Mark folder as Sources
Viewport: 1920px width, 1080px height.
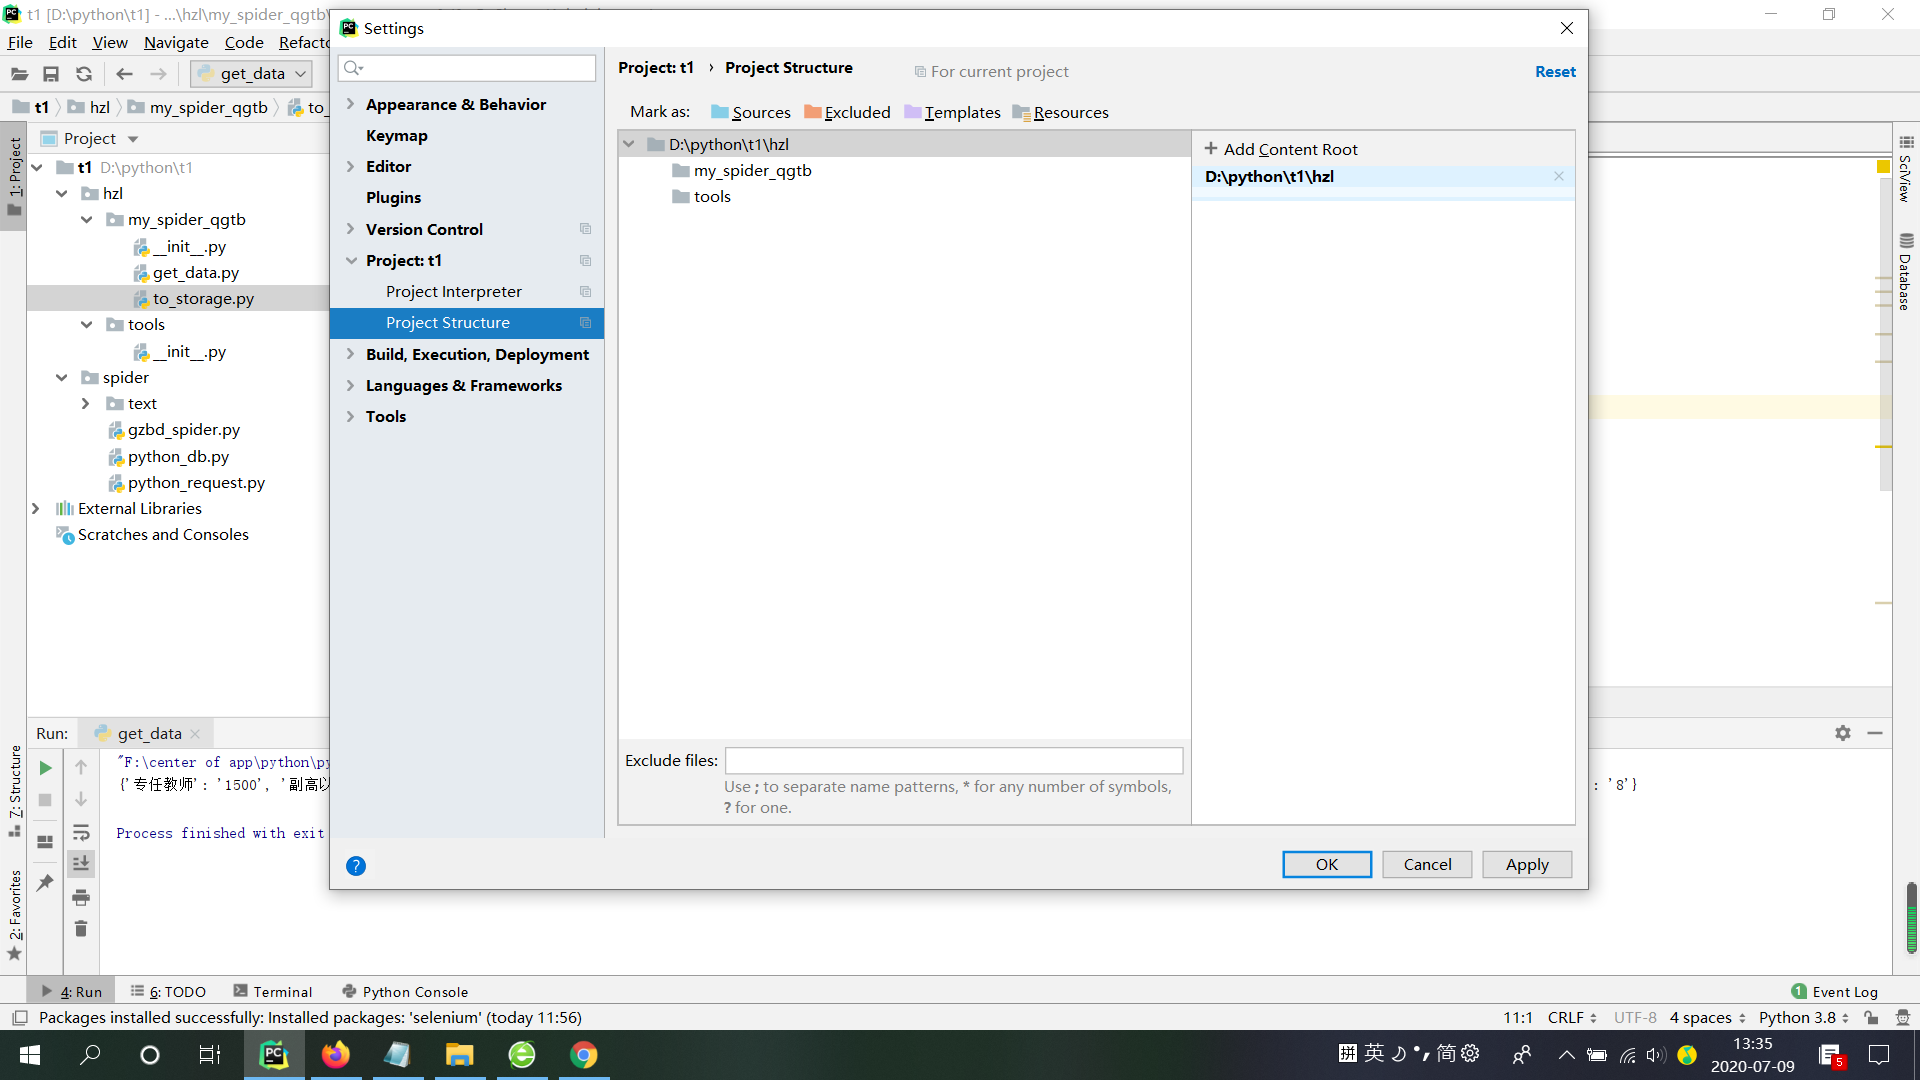pyautogui.click(x=750, y=112)
